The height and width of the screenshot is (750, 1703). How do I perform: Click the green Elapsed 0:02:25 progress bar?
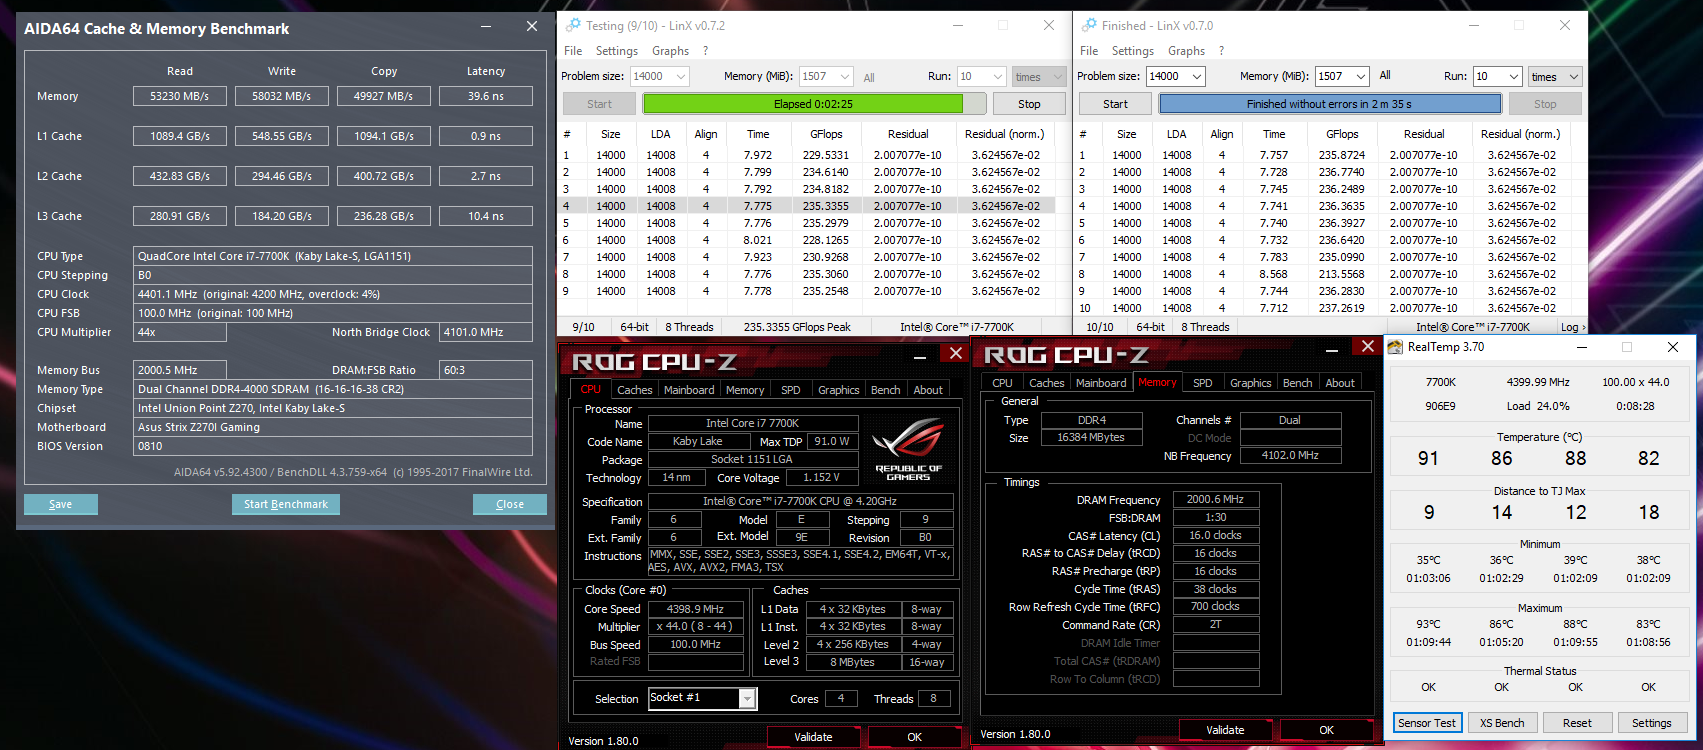[813, 104]
